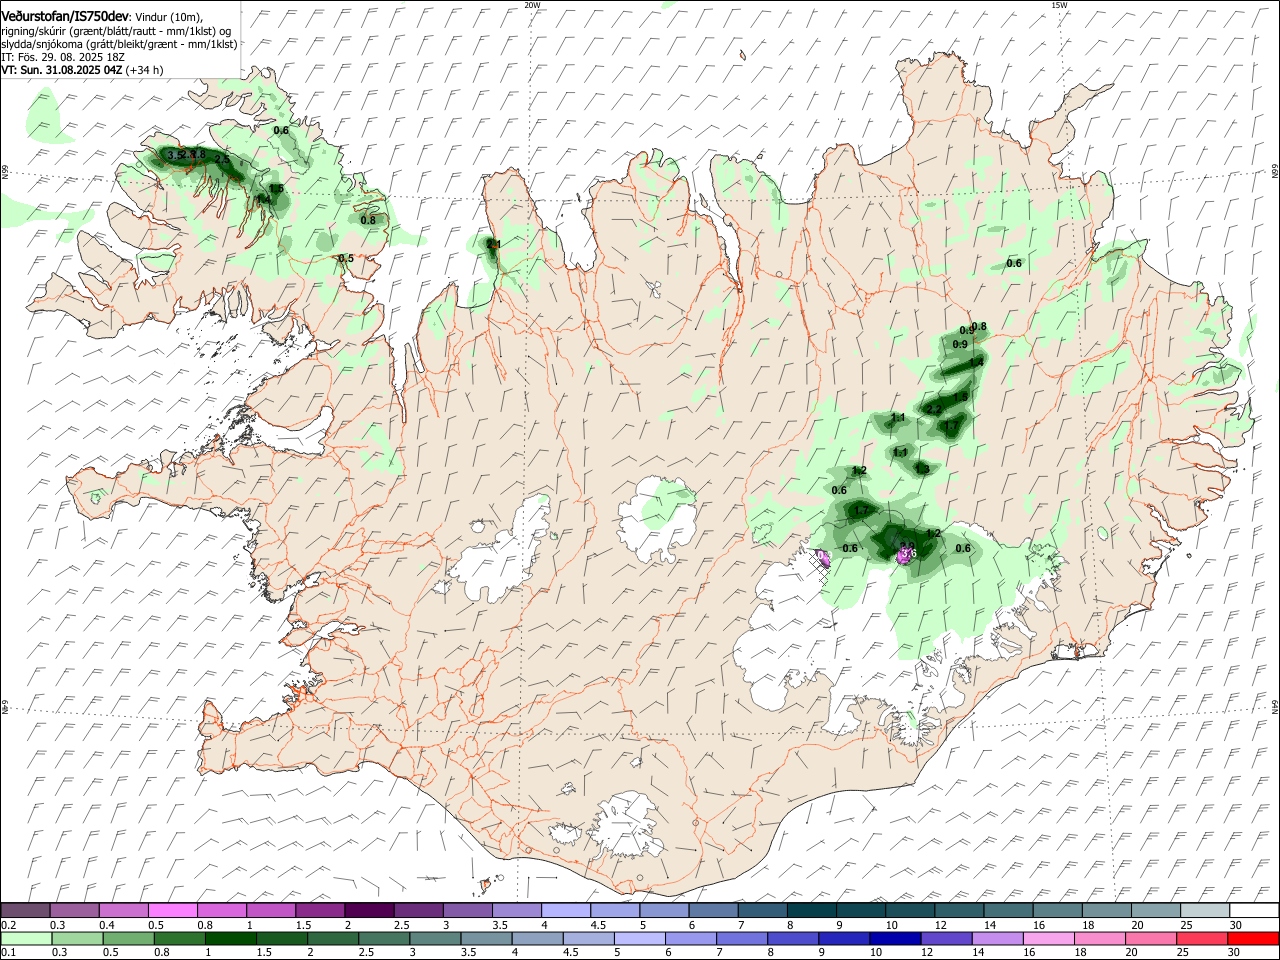
Task: Click the 'slydda/snjókoma' legend description line
Action: (119, 44)
